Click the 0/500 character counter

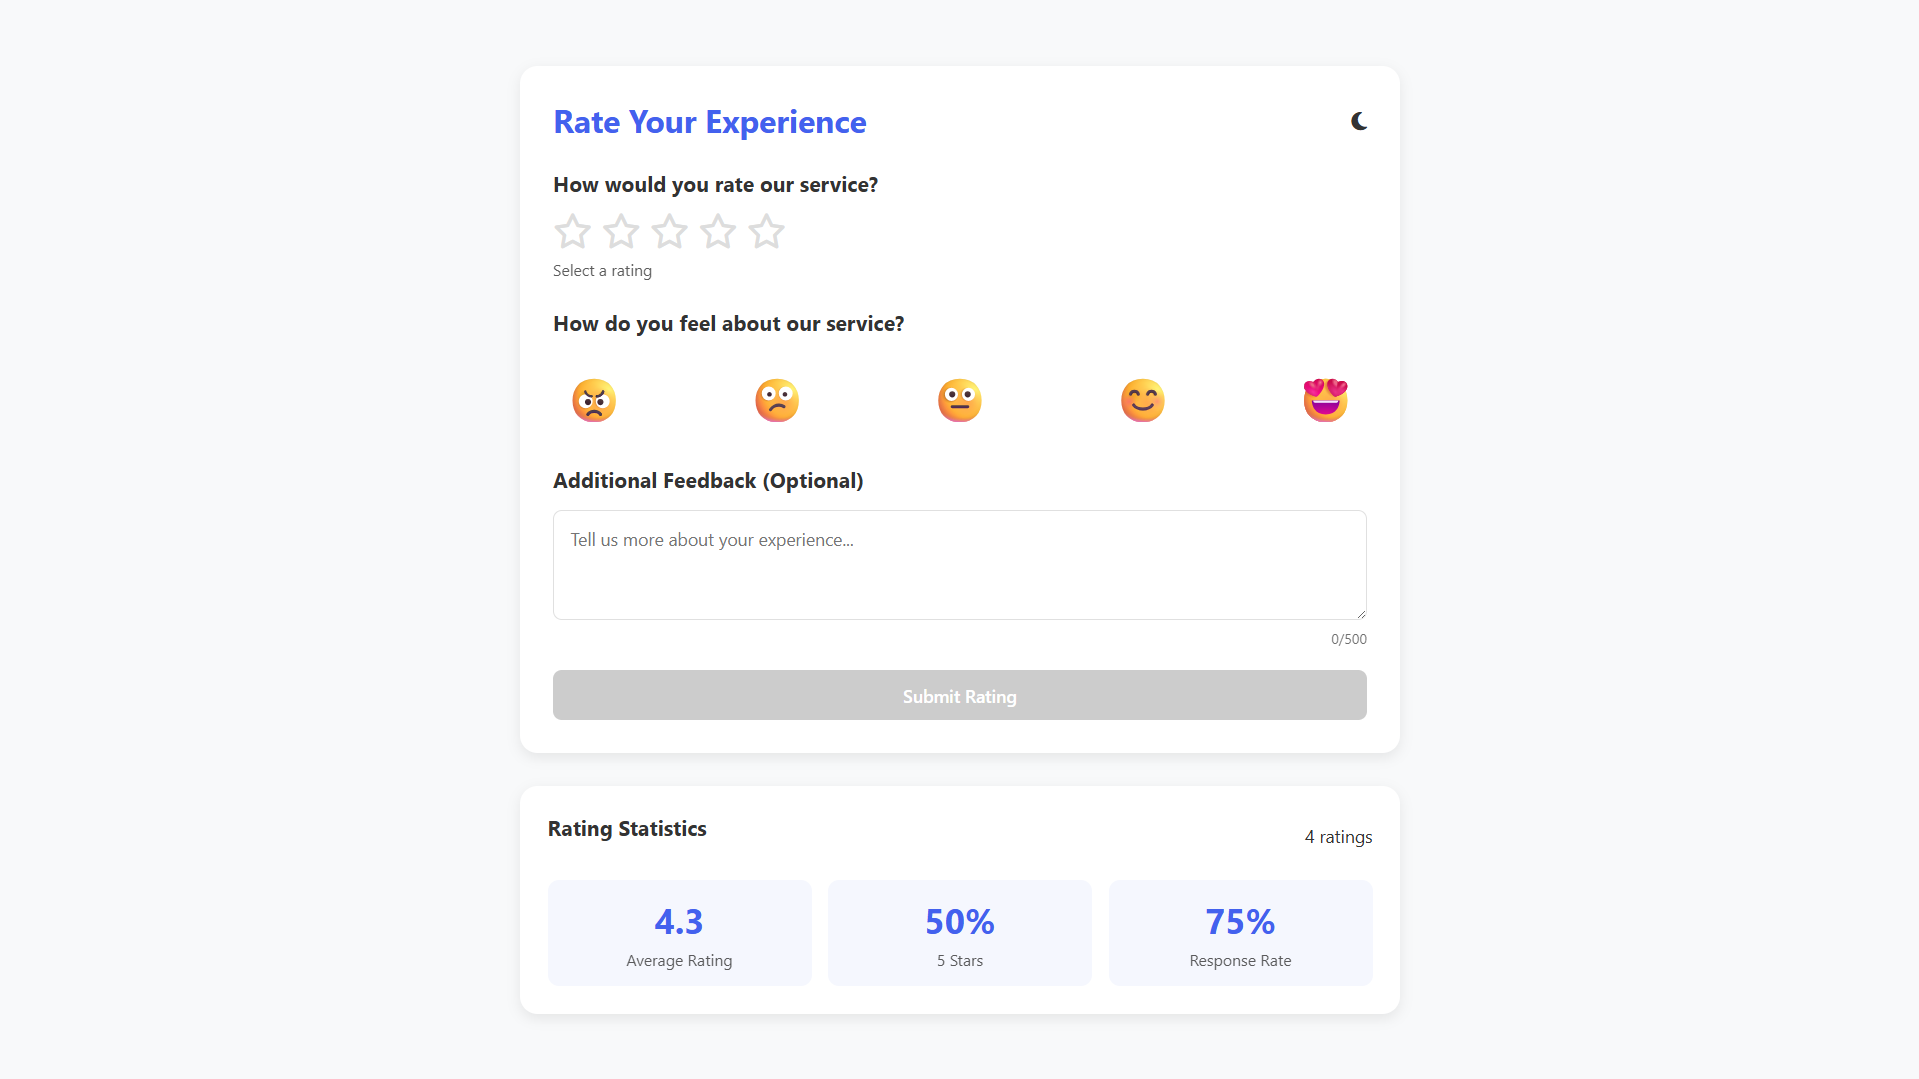1348,639
